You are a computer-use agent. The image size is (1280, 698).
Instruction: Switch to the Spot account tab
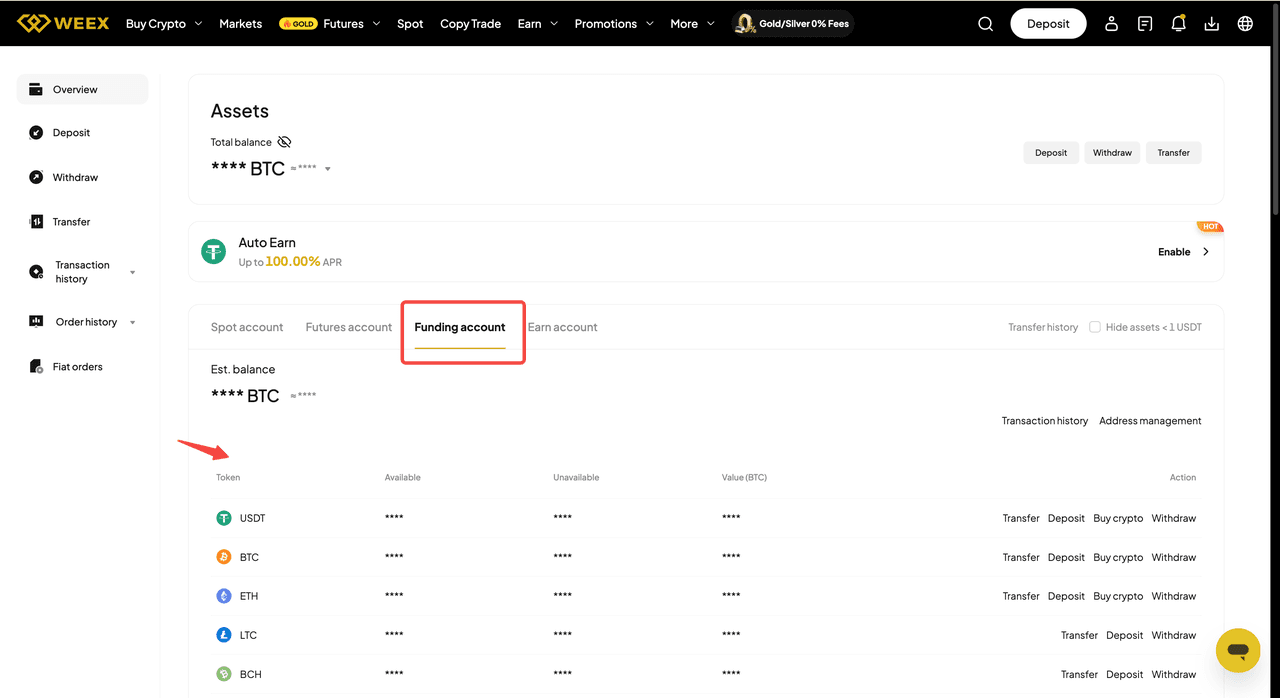click(x=247, y=327)
